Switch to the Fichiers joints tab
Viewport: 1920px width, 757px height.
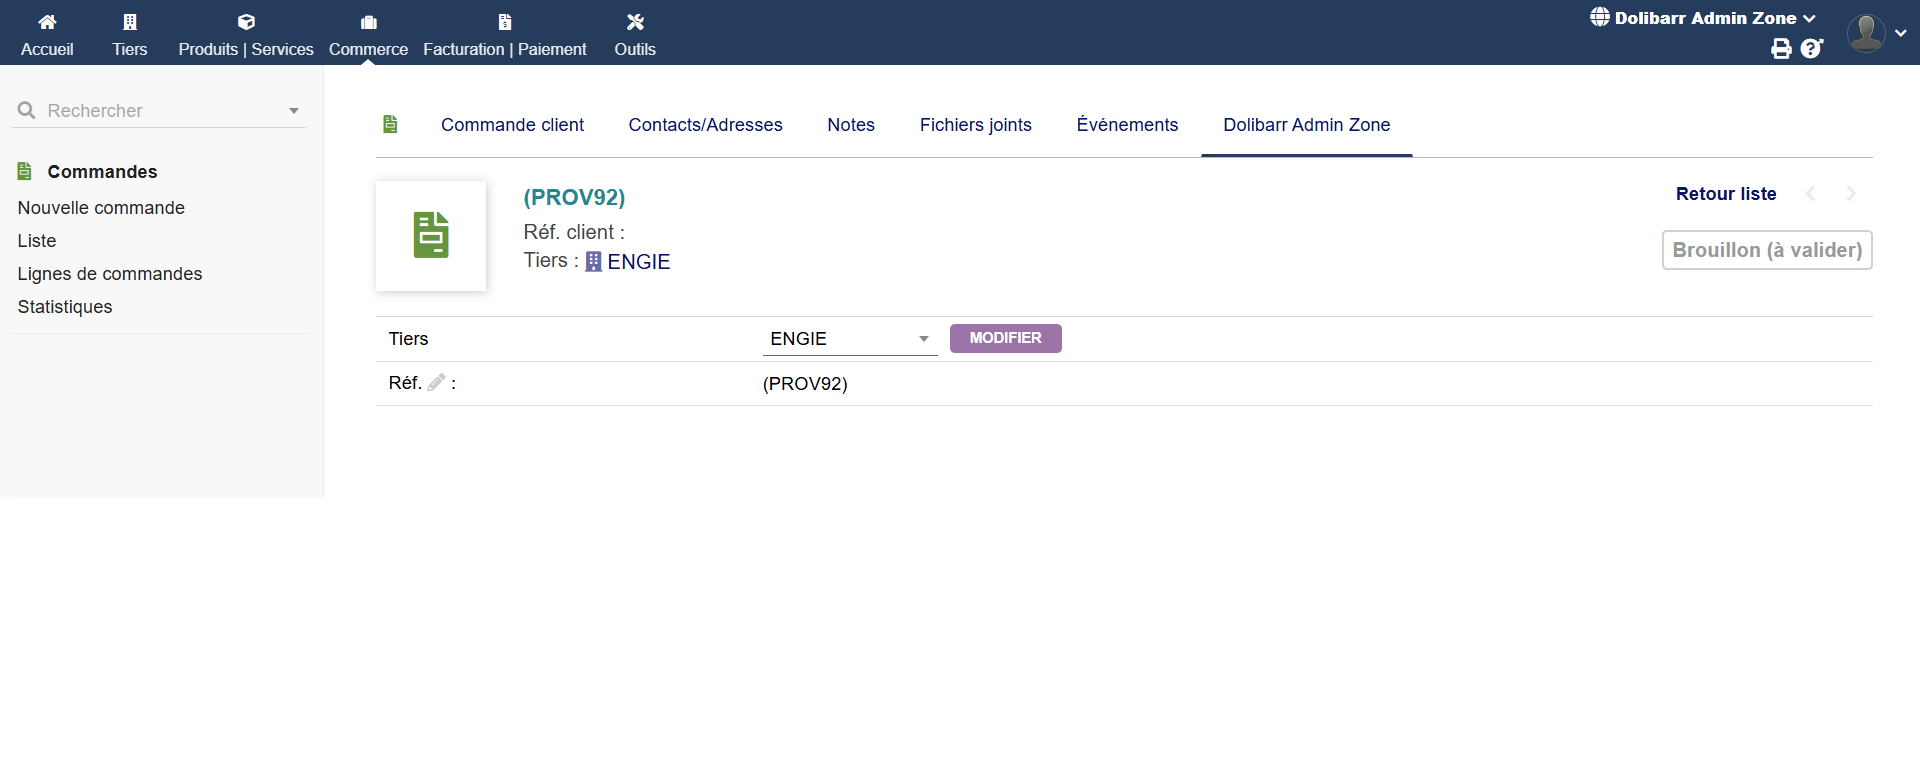[x=975, y=125]
